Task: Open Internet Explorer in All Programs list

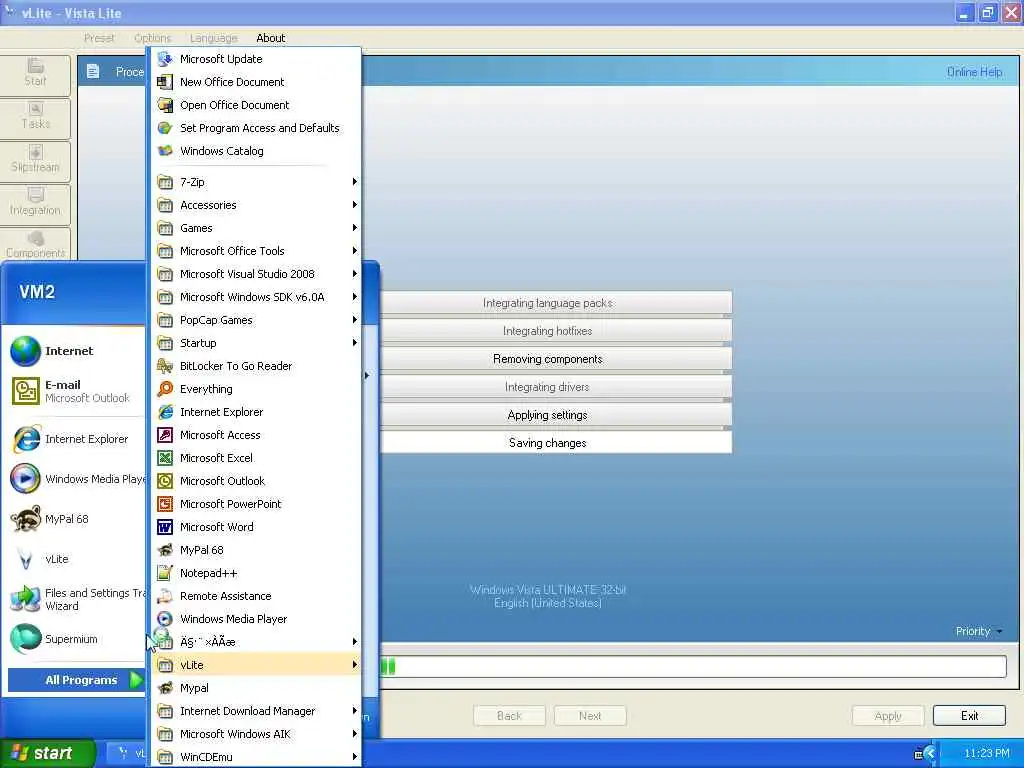Action: (x=255, y=412)
